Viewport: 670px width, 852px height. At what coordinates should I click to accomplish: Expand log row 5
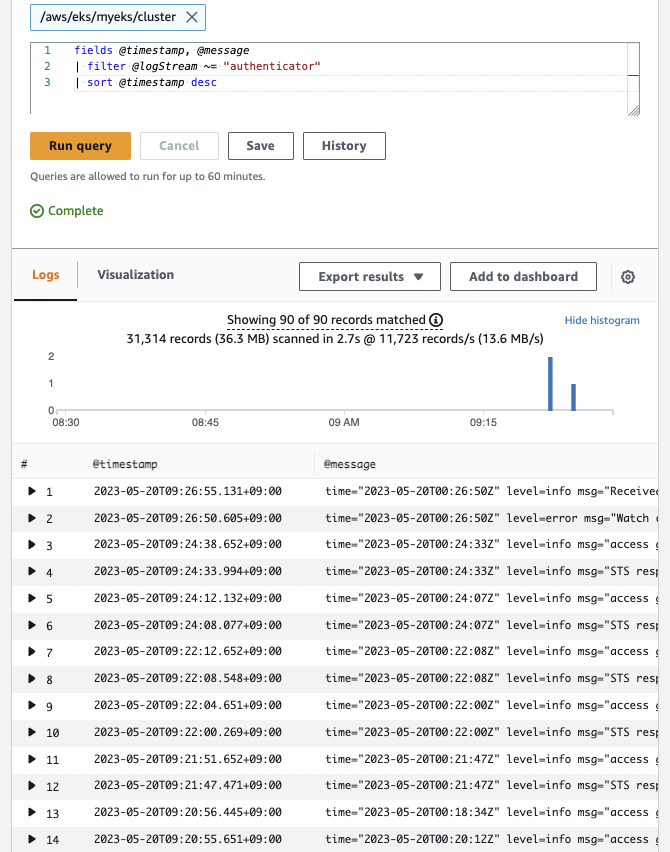pyautogui.click(x=32, y=598)
